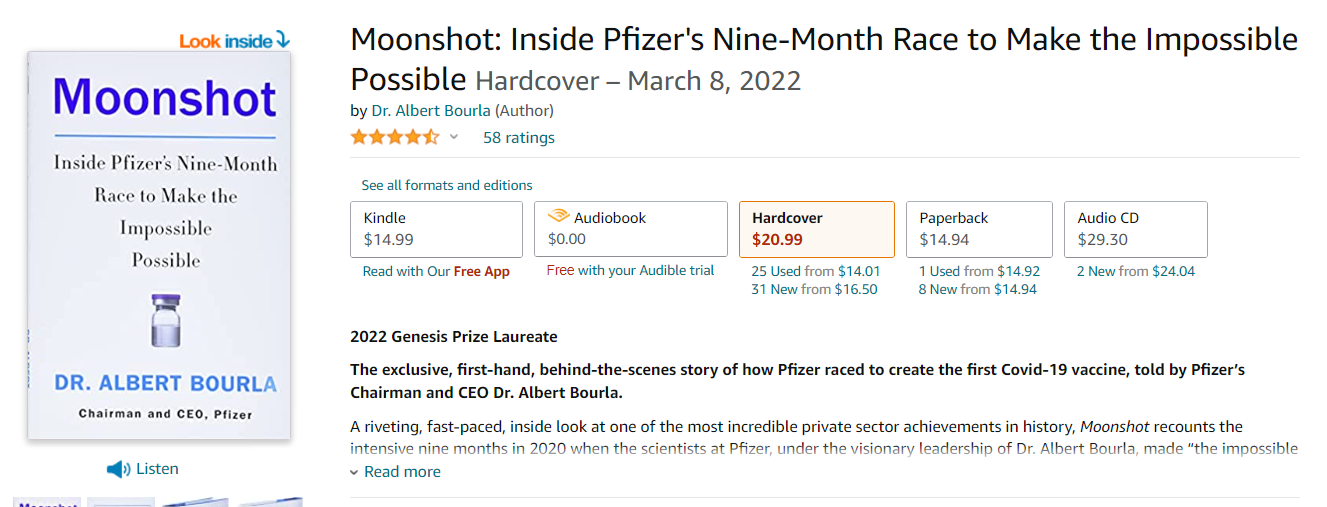Open 25 Used from $14.01 offers
Screen dimensions: 1327x507
tap(815, 271)
